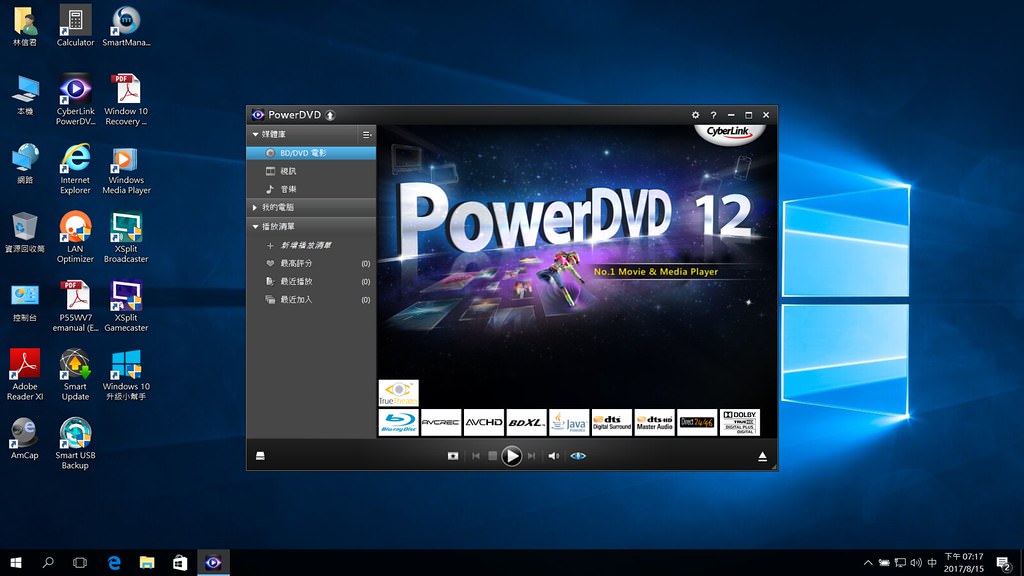
Task: Open 林信君 user folder icon
Action: (25, 26)
